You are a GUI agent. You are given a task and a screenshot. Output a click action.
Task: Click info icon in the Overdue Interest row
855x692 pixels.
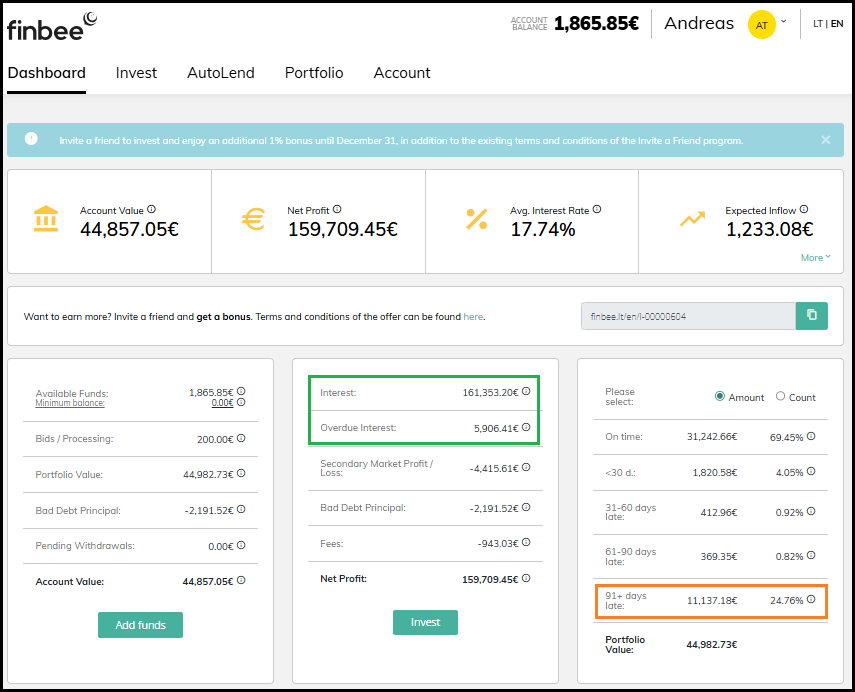[x=526, y=428]
